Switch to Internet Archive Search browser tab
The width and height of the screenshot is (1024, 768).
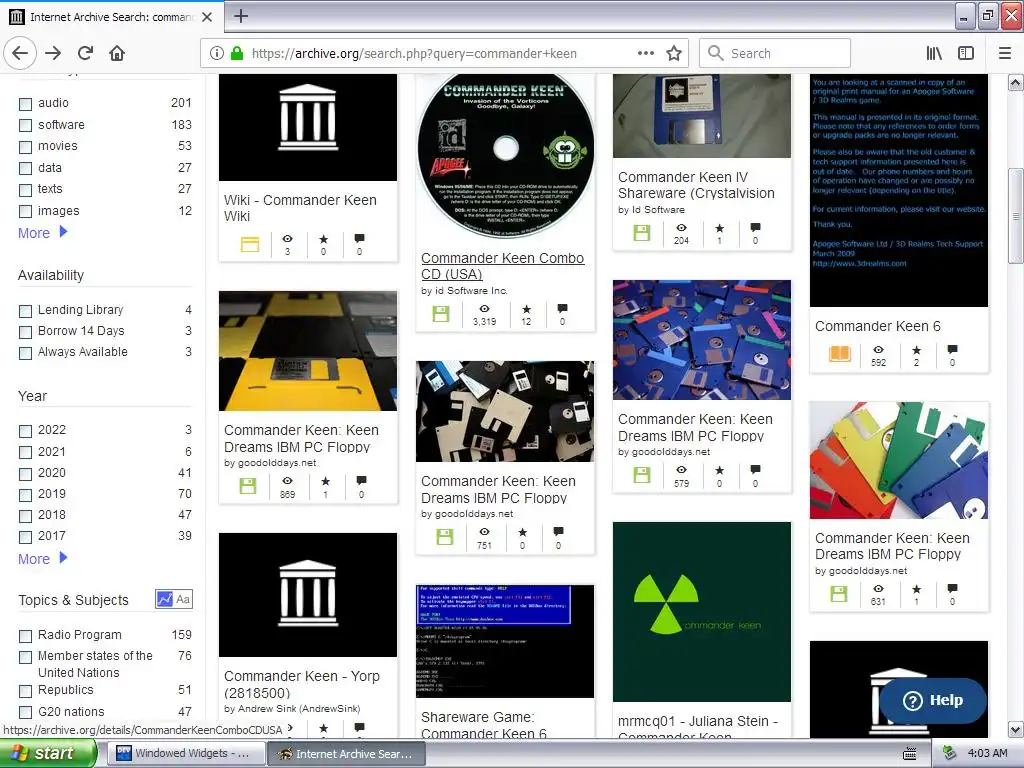click(x=111, y=16)
